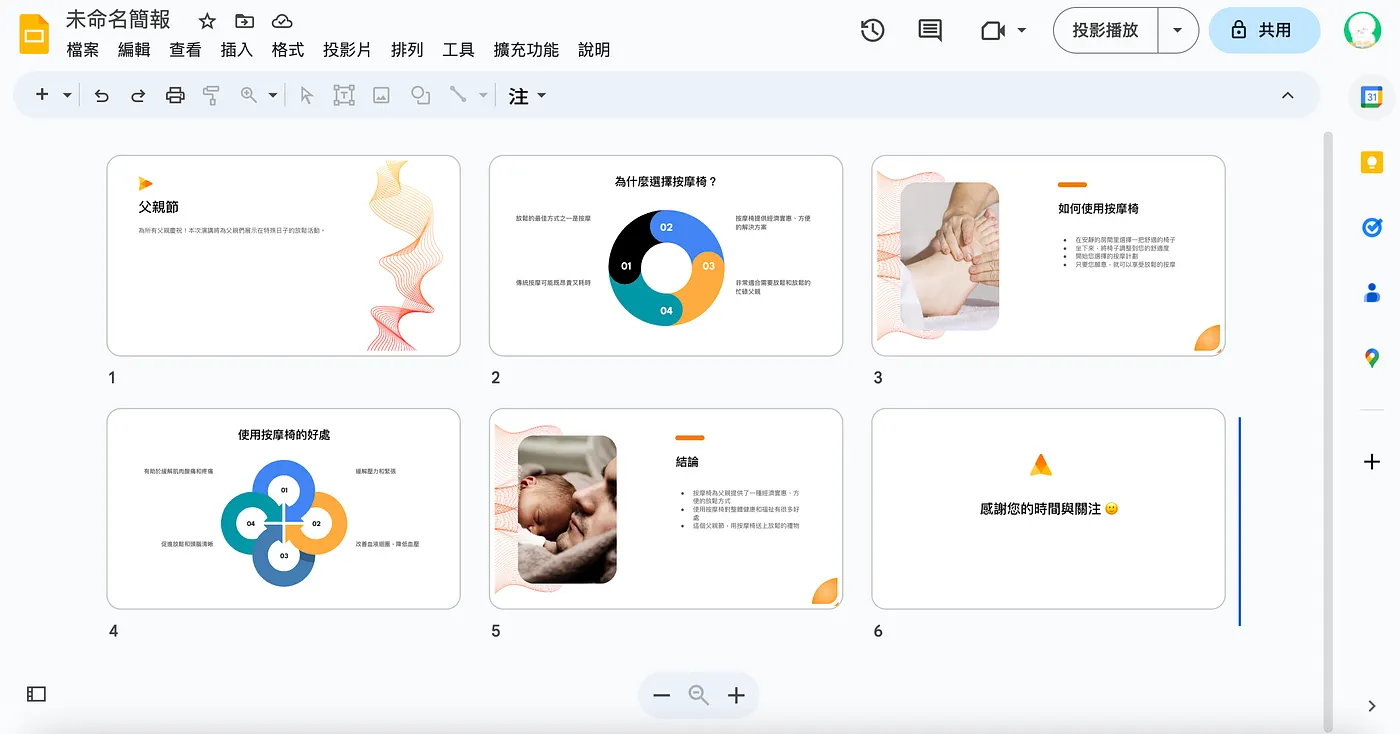
Task: Click the undo arrow
Action: tap(102, 96)
